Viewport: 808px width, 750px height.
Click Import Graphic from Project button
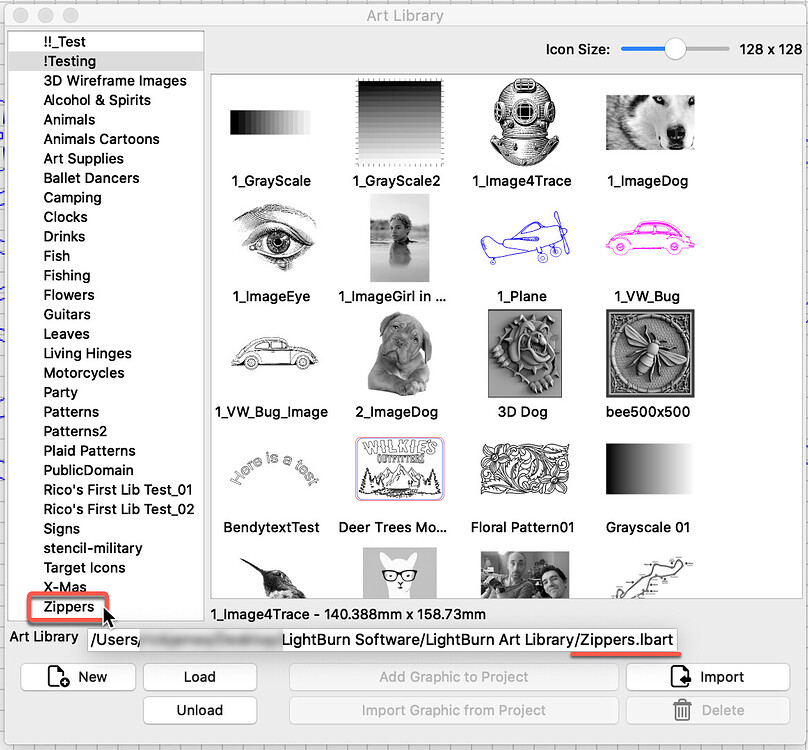(453, 710)
